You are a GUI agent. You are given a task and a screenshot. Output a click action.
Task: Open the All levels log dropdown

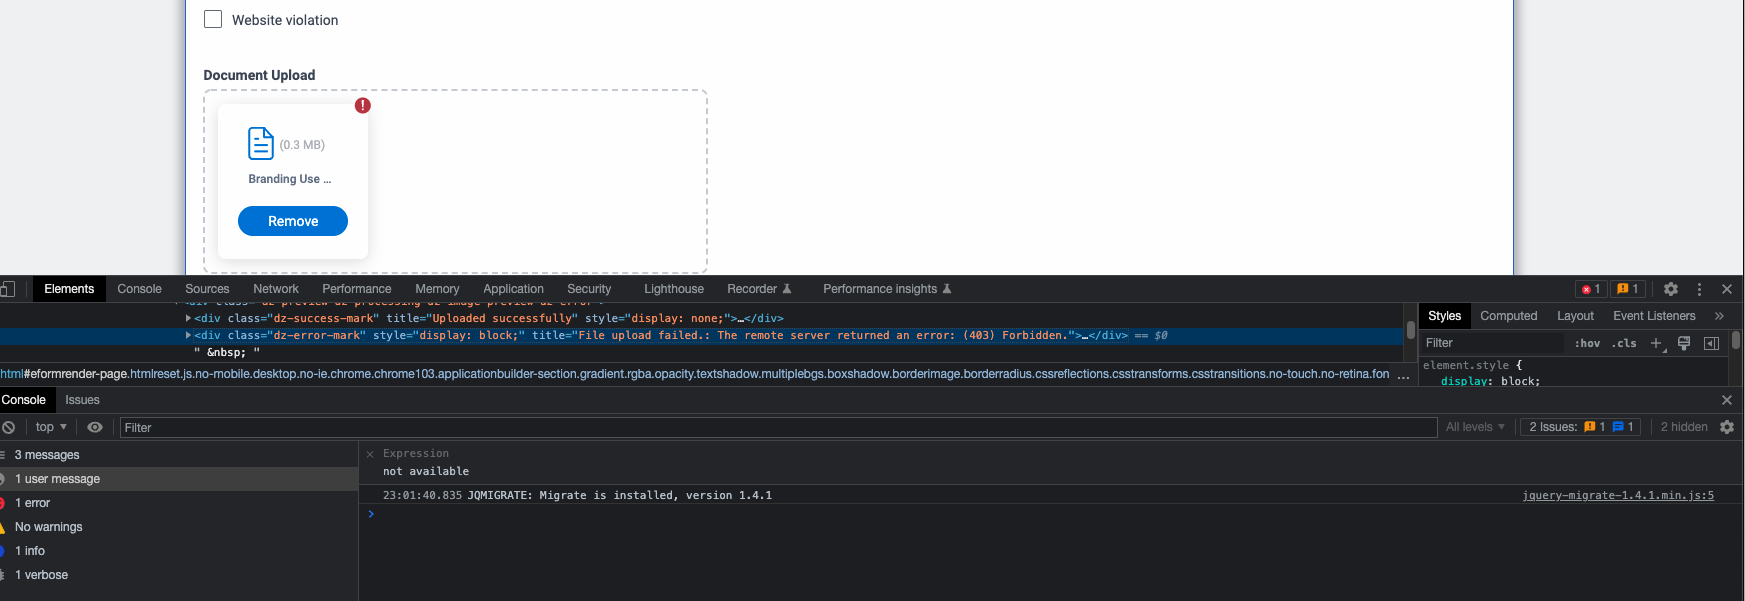pos(1475,427)
